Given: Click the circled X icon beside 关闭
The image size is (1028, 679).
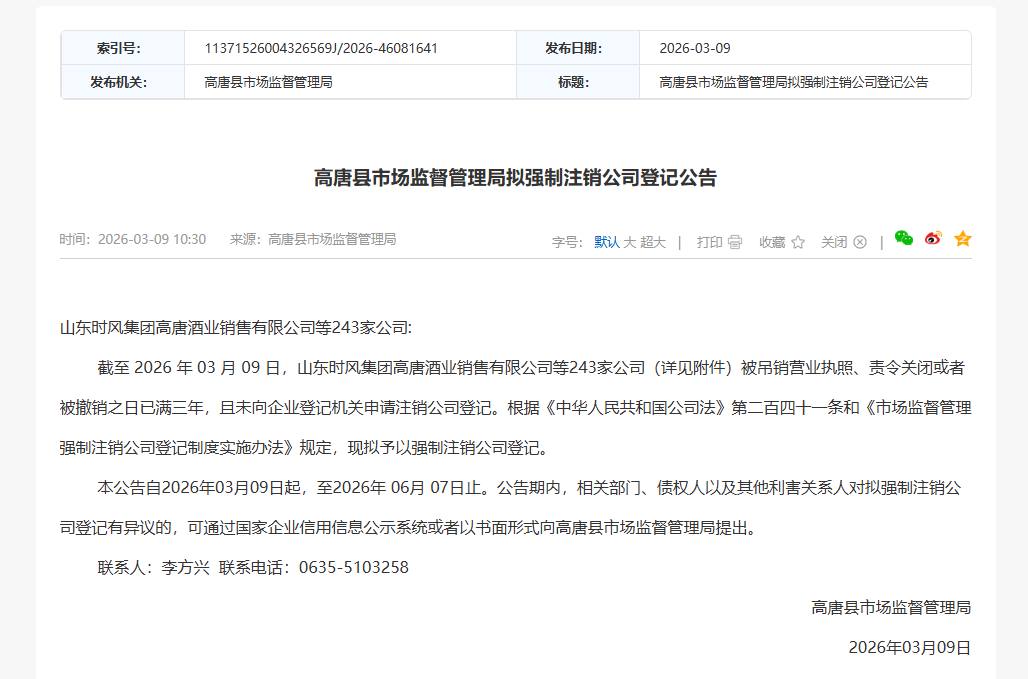Looking at the screenshot, I should (859, 241).
